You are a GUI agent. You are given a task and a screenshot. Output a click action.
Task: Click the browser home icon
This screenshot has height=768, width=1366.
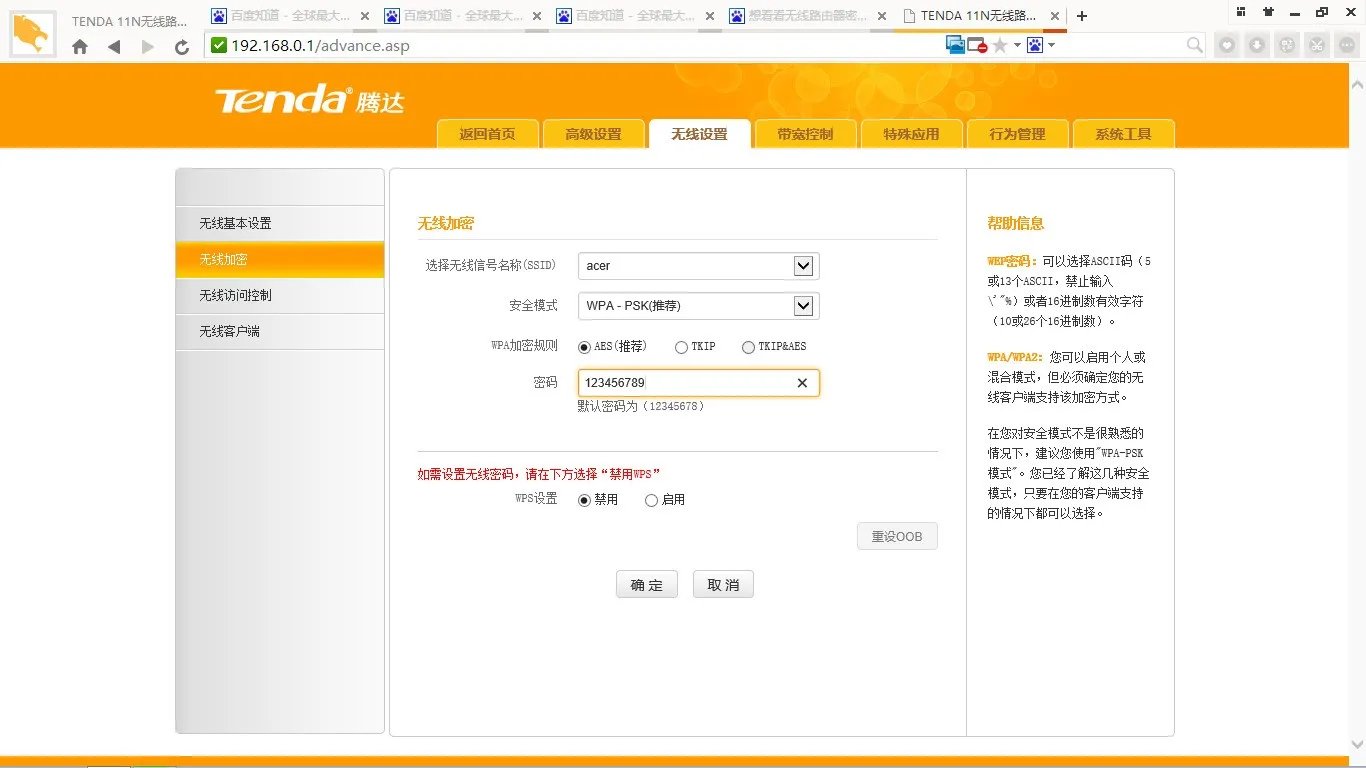click(80, 47)
